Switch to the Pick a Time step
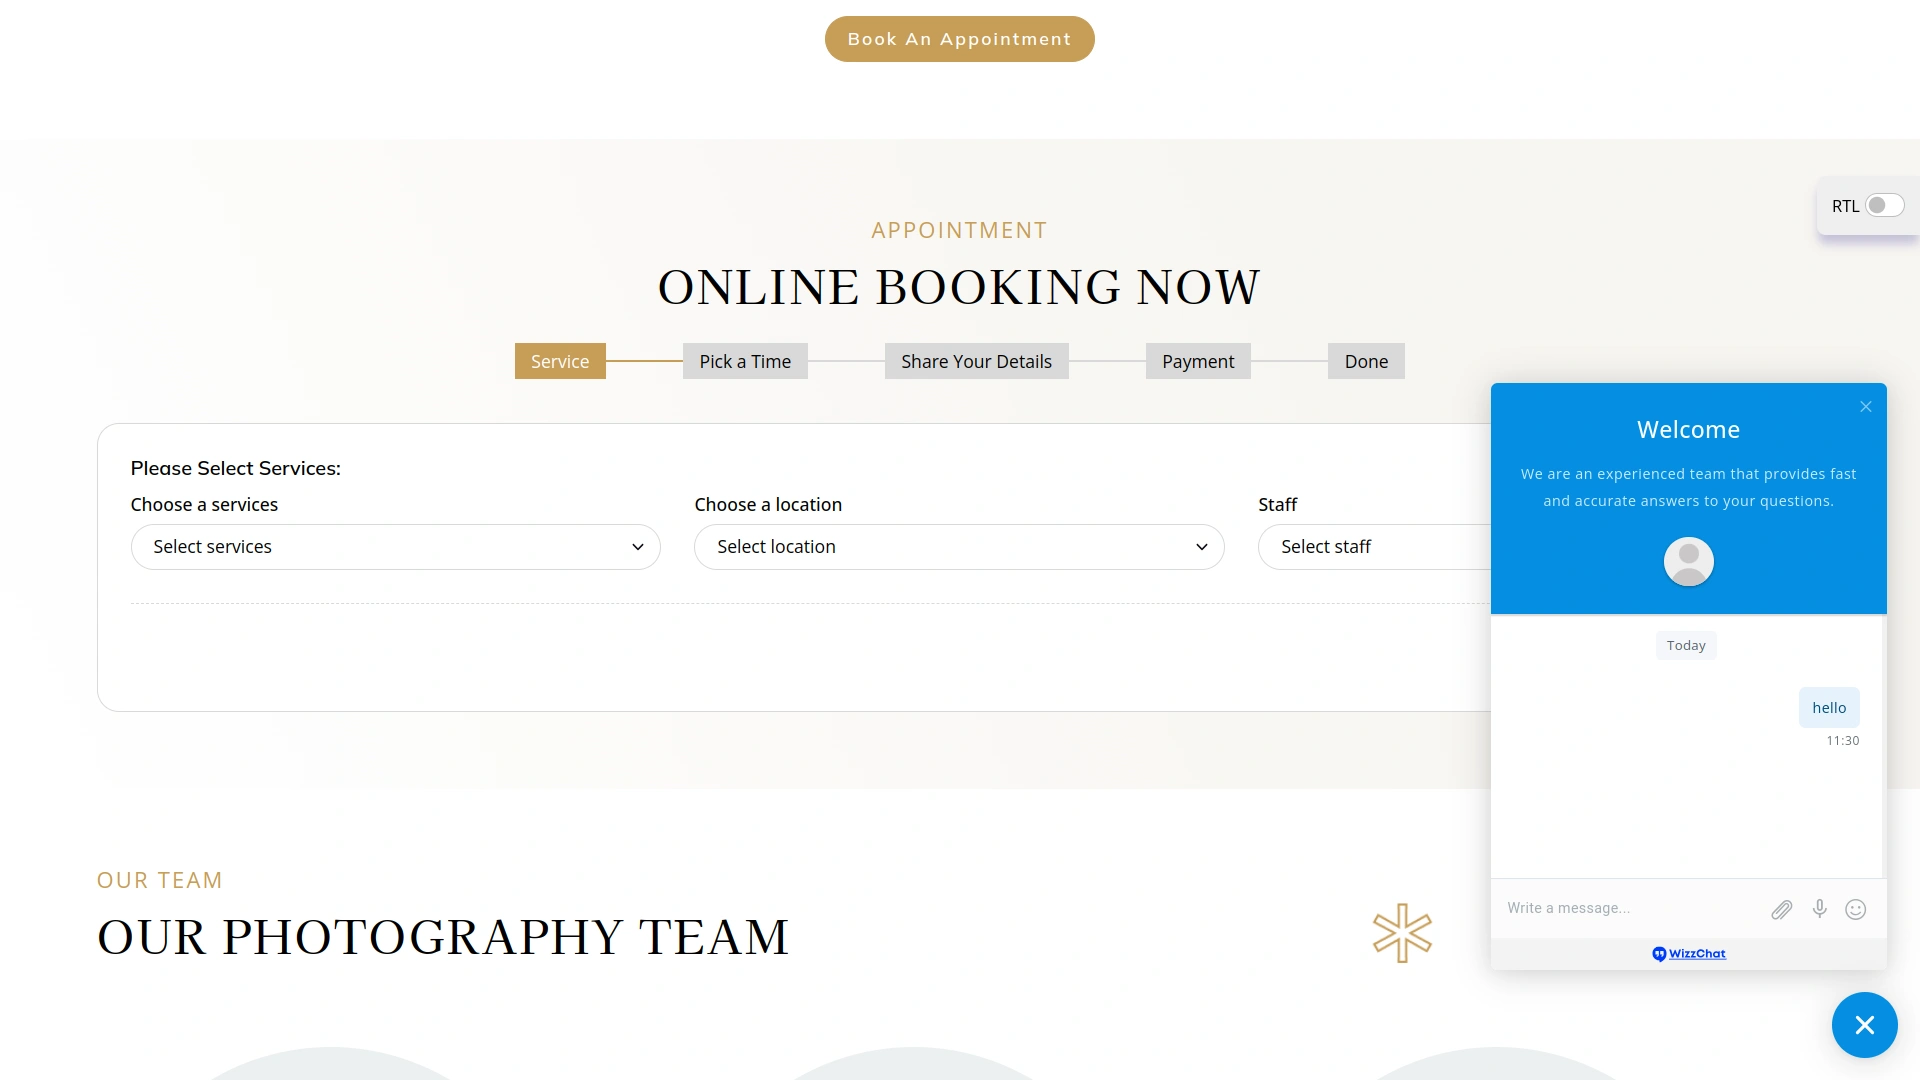 coord(744,361)
